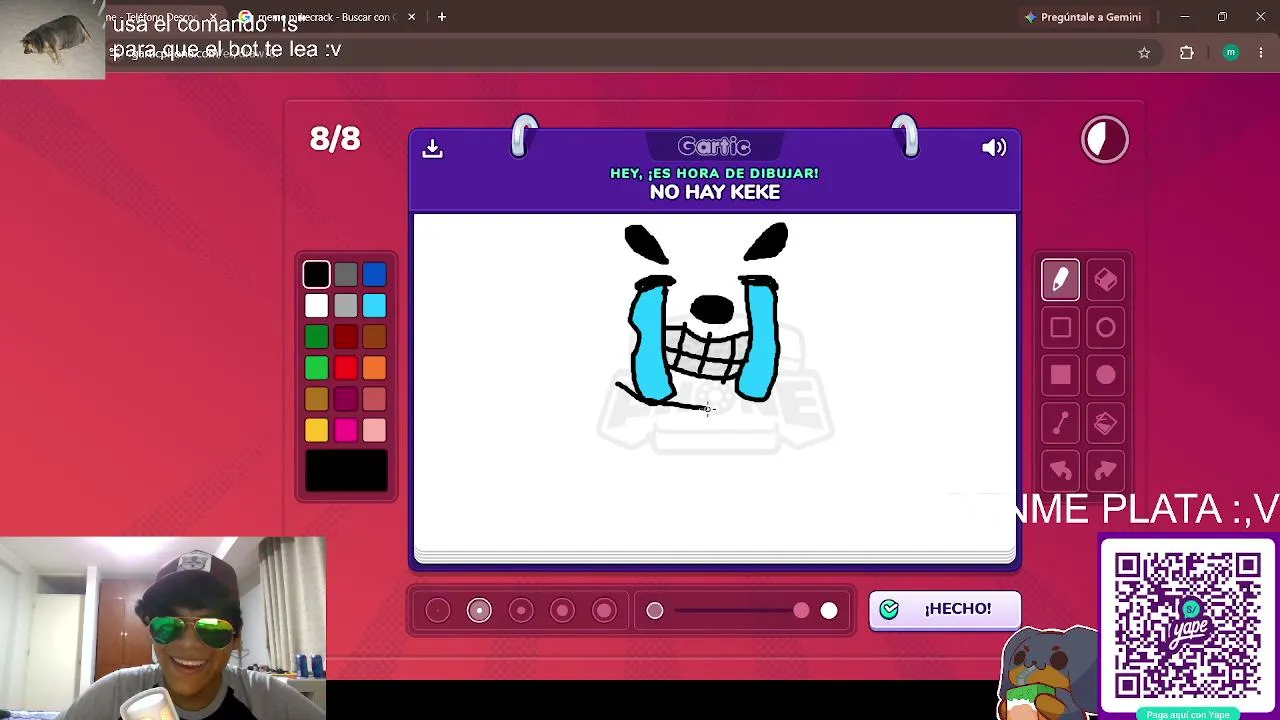Image resolution: width=1280 pixels, height=720 pixels.
Task: Pick the golden ochre color swatch
Action: click(x=316, y=399)
